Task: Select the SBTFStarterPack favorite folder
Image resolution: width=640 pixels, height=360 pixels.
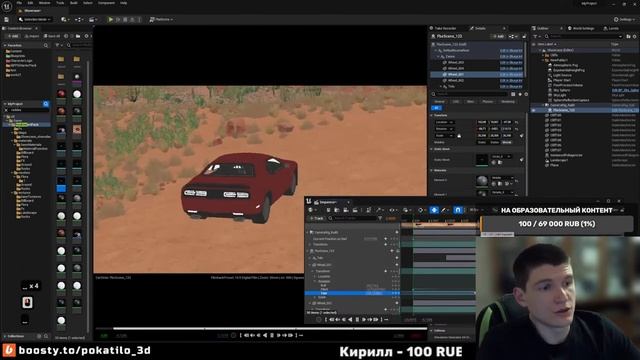Action: pyautogui.click(x=21, y=65)
